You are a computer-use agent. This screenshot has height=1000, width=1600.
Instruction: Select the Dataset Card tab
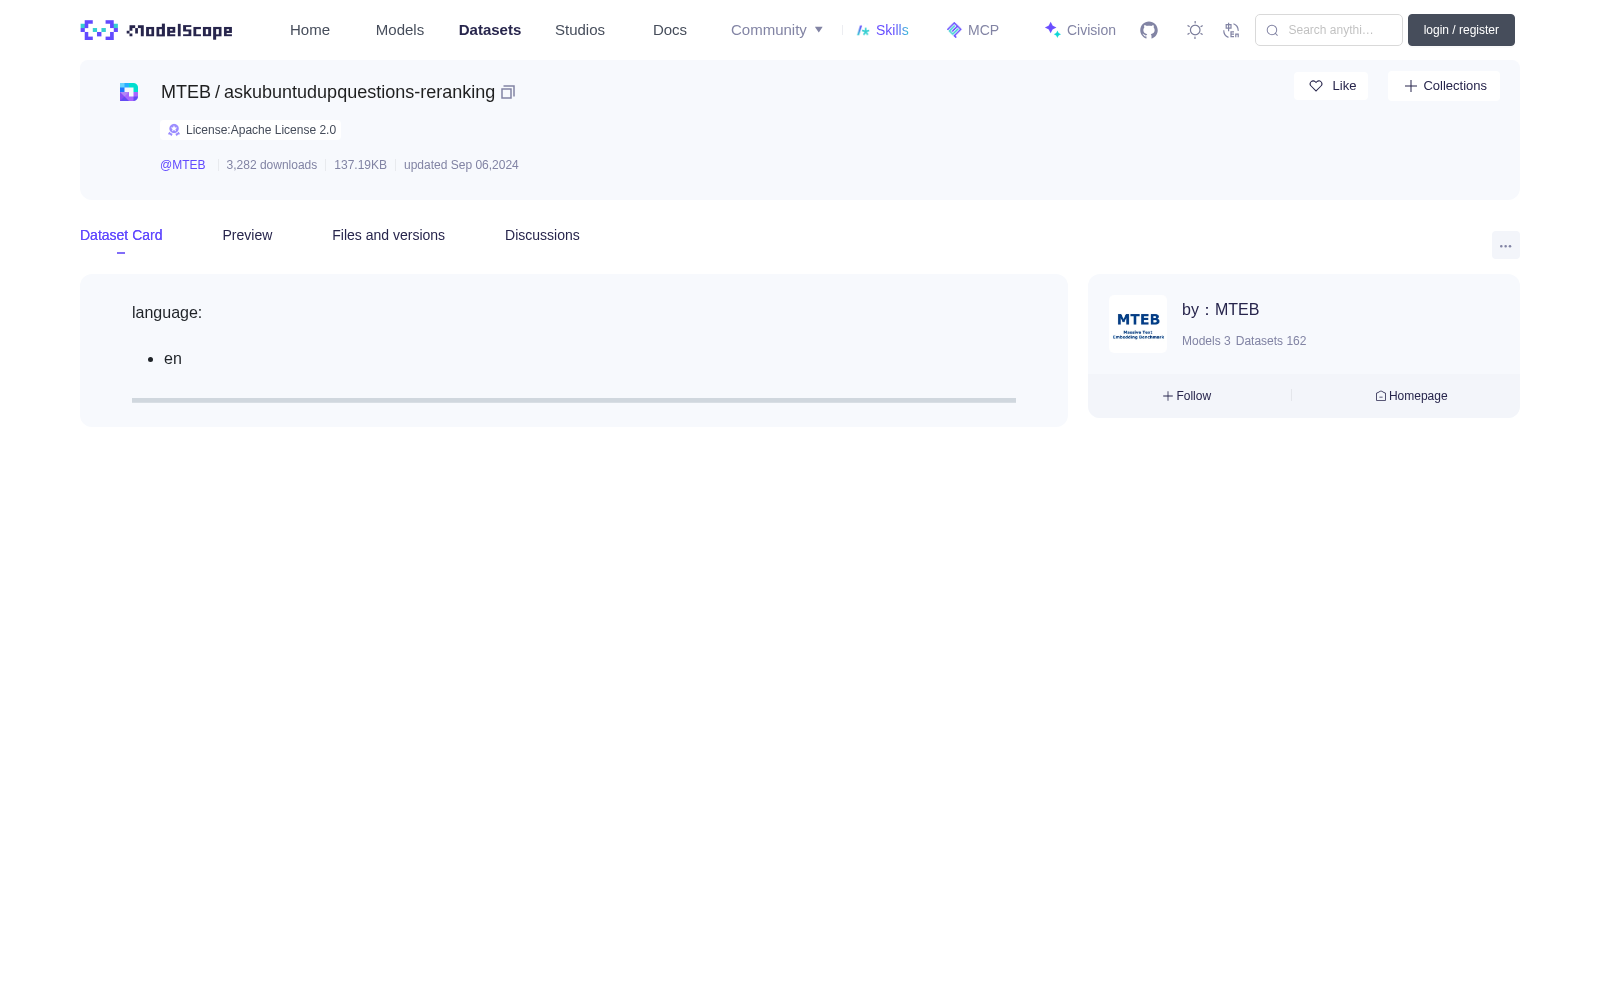pyautogui.click(x=121, y=235)
